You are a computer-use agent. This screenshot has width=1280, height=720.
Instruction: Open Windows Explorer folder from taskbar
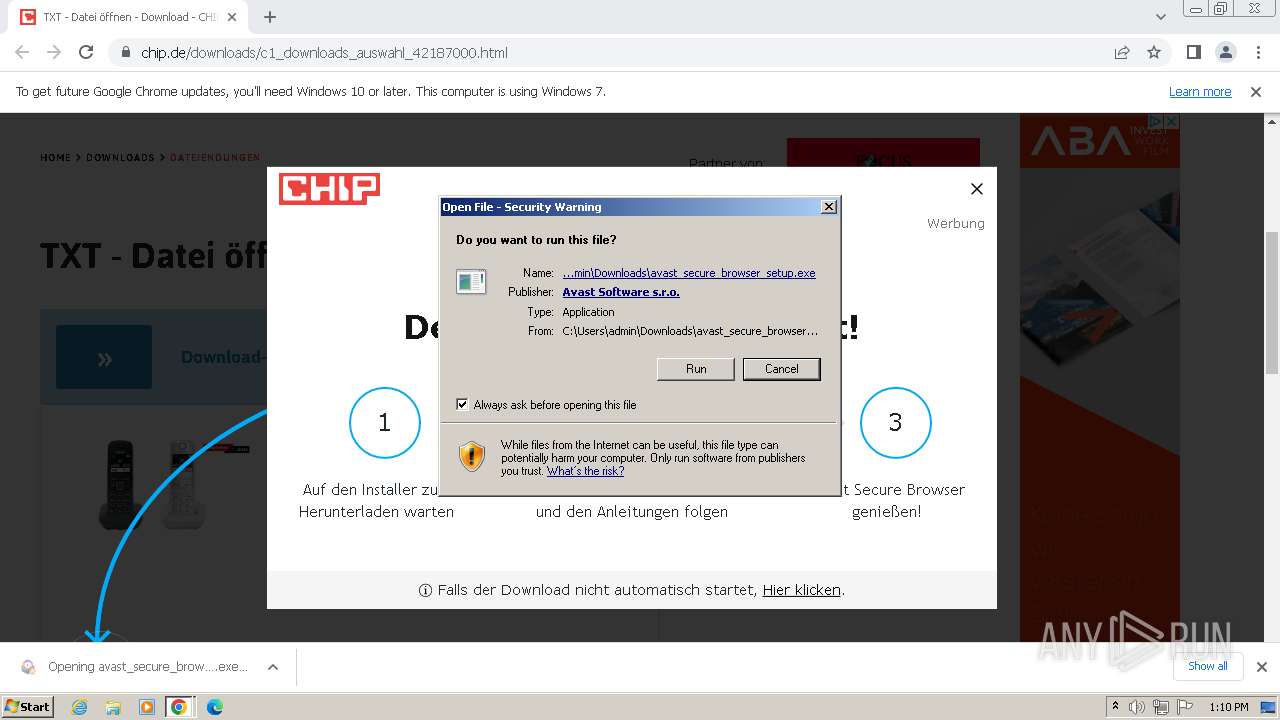[113, 707]
